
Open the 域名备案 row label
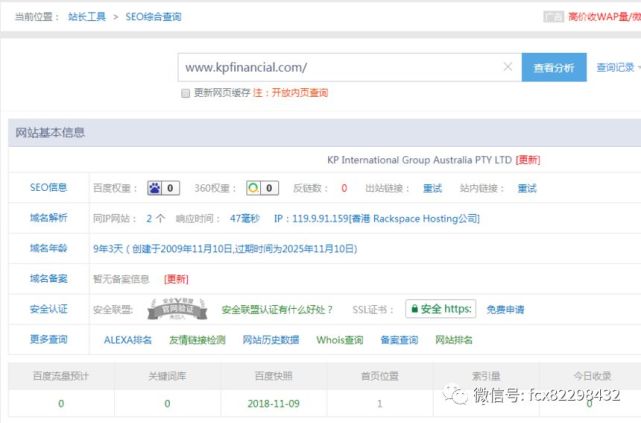point(48,279)
